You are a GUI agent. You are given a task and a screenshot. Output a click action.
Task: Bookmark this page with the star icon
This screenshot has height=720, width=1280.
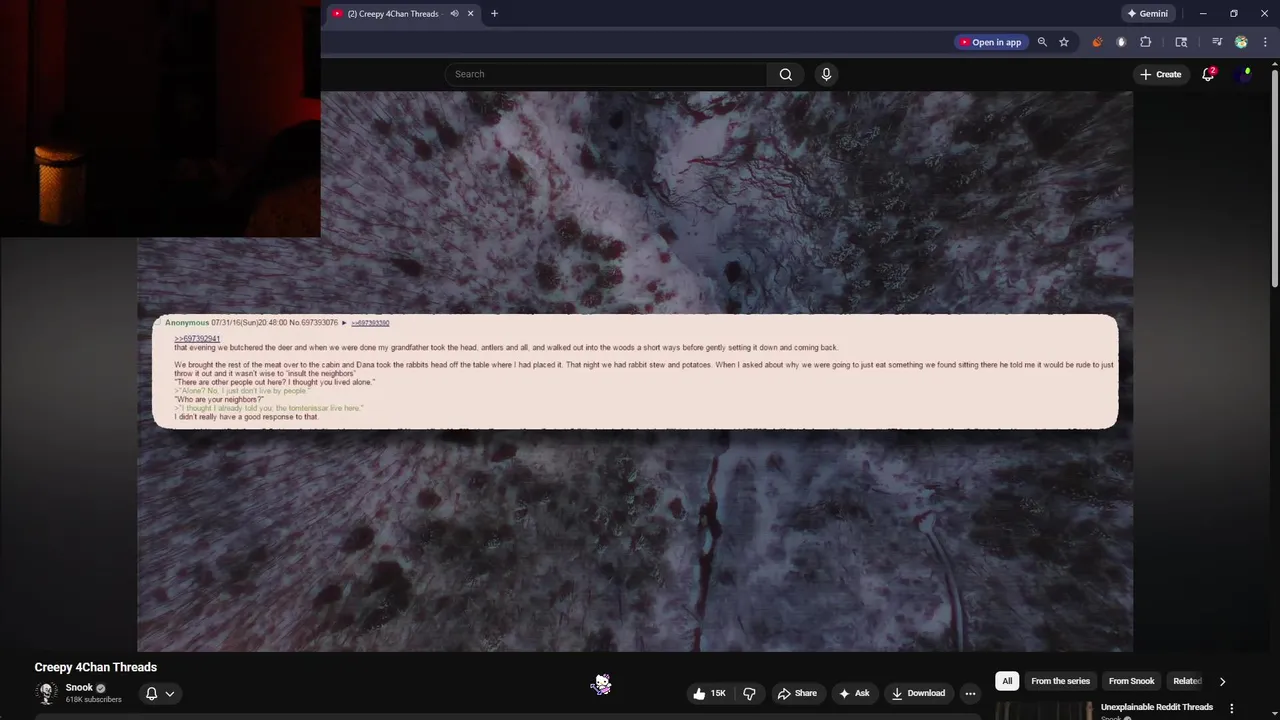(x=1064, y=42)
